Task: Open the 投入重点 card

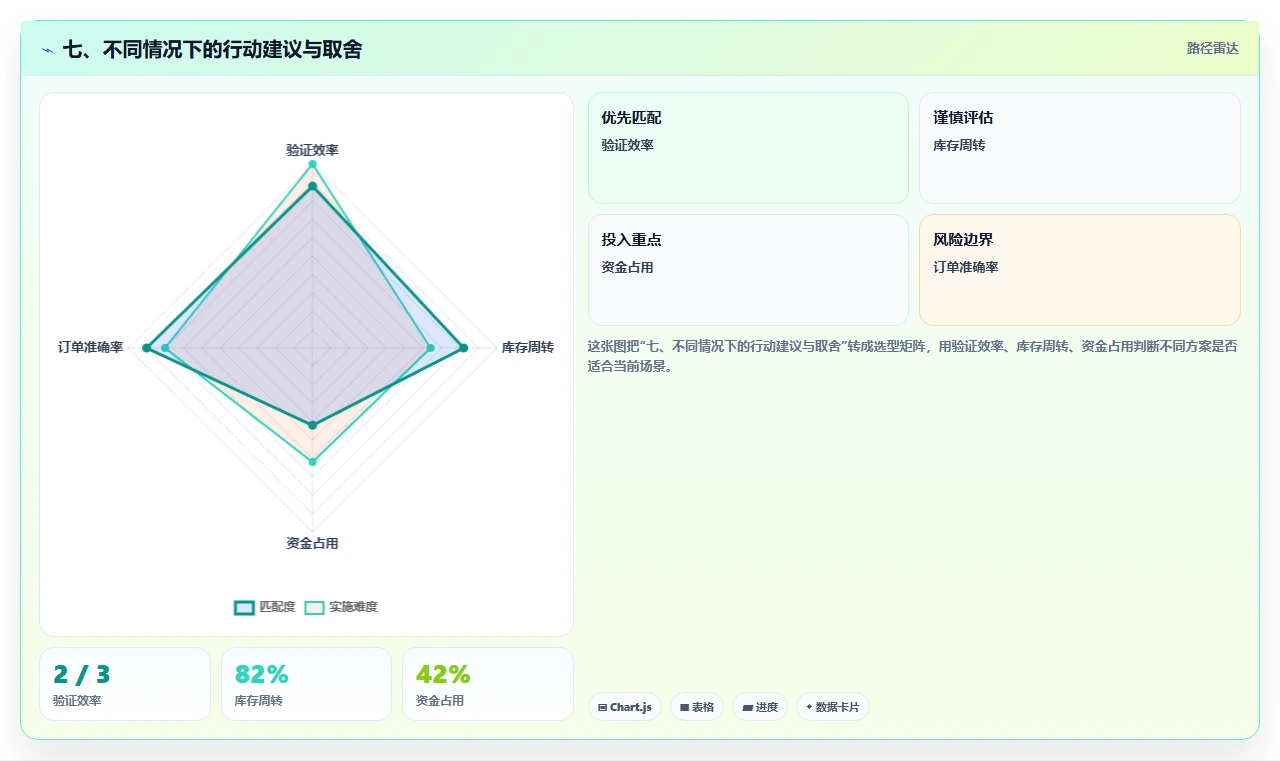Action: click(748, 270)
